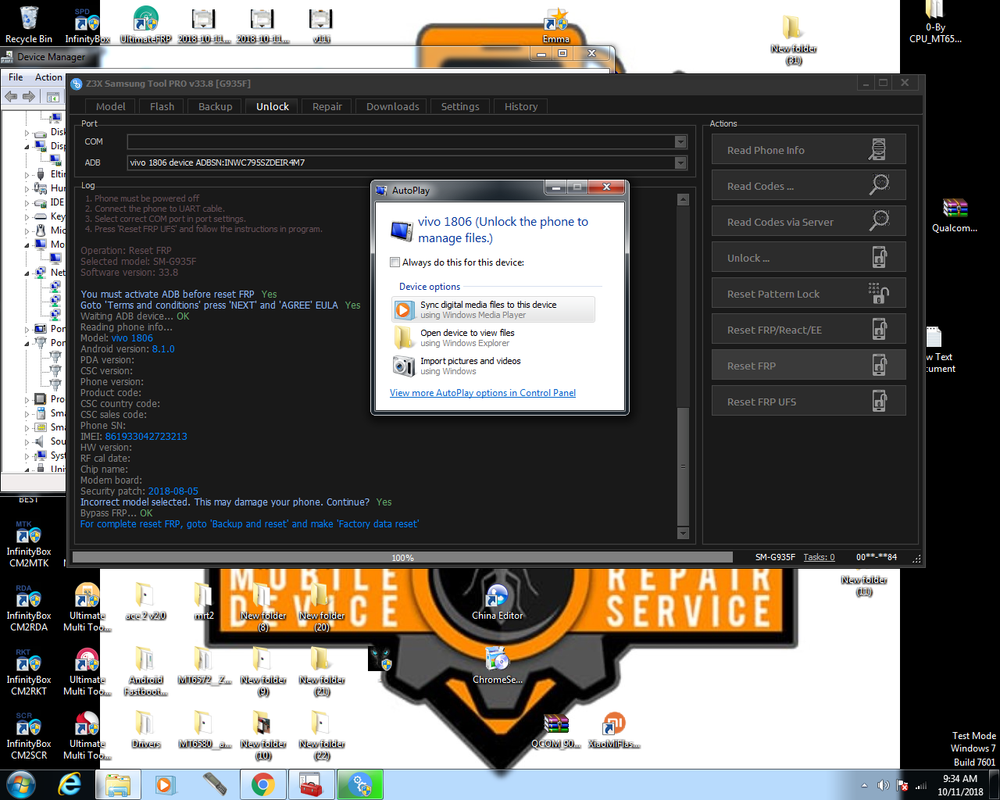This screenshot has height=800, width=1000.
Task: Go to the Downloads tab
Action: point(392,107)
